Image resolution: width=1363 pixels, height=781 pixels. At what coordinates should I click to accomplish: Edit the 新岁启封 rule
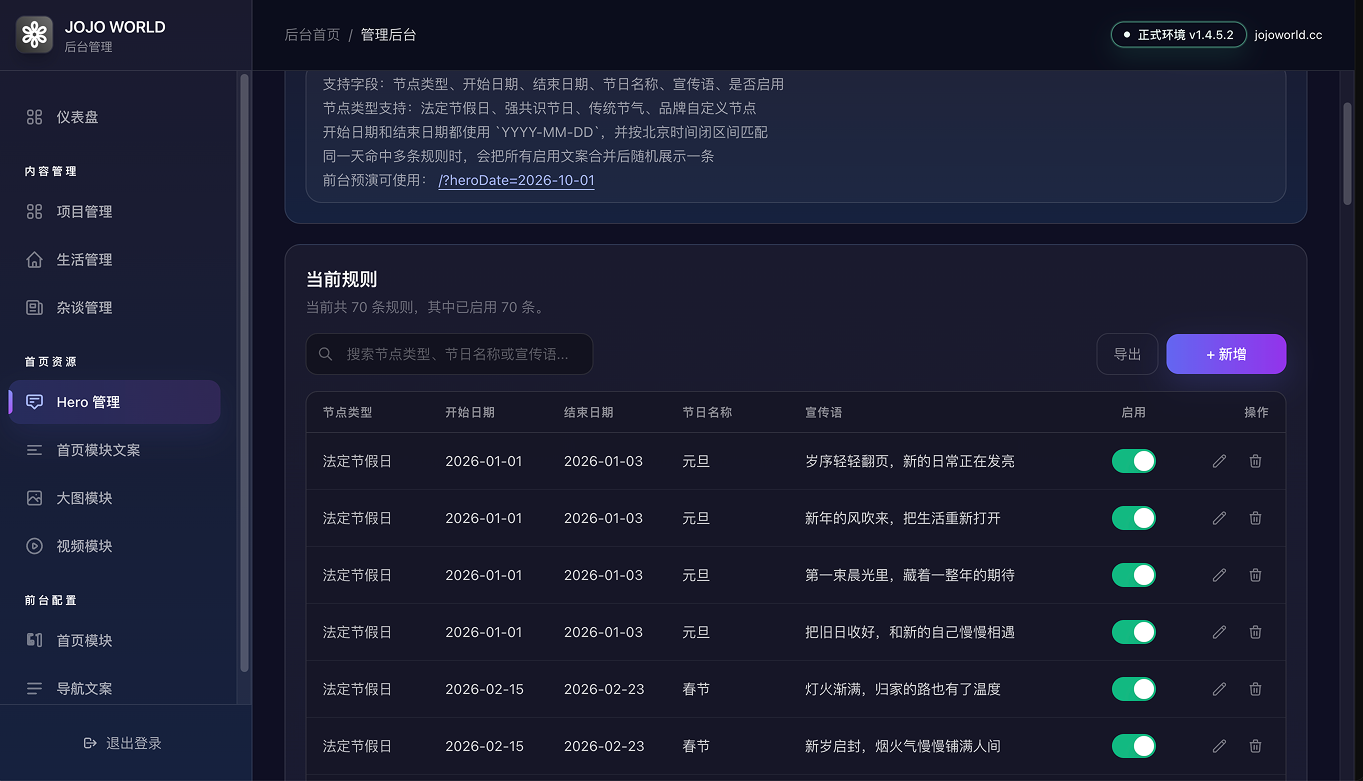click(x=1219, y=746)
